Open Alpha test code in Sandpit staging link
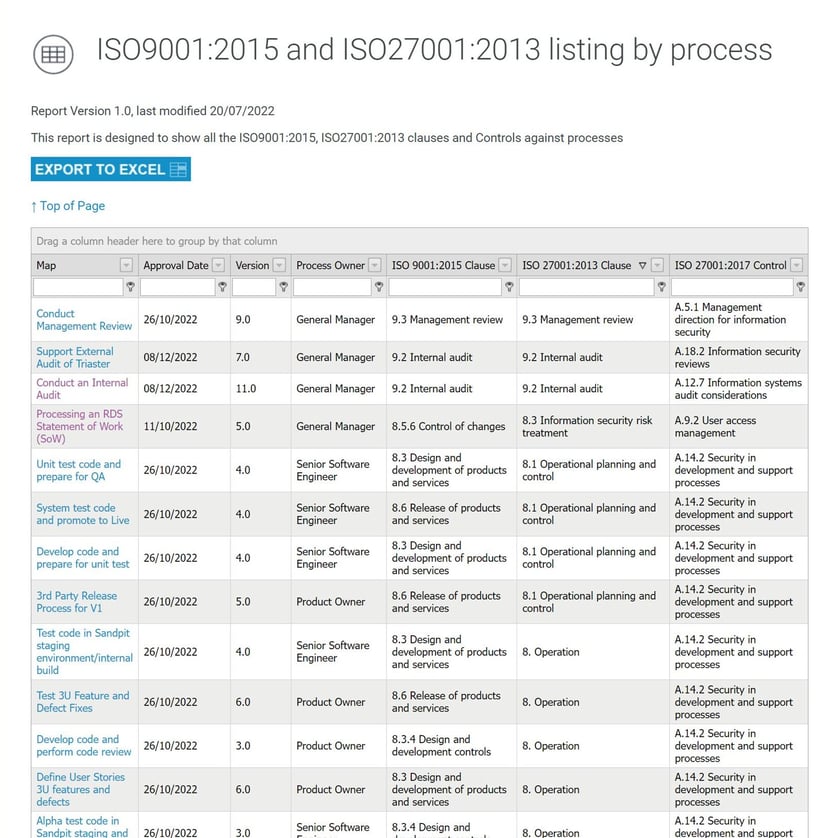The width and height of the screenshot is (840, 838). (x=82, y=827)
